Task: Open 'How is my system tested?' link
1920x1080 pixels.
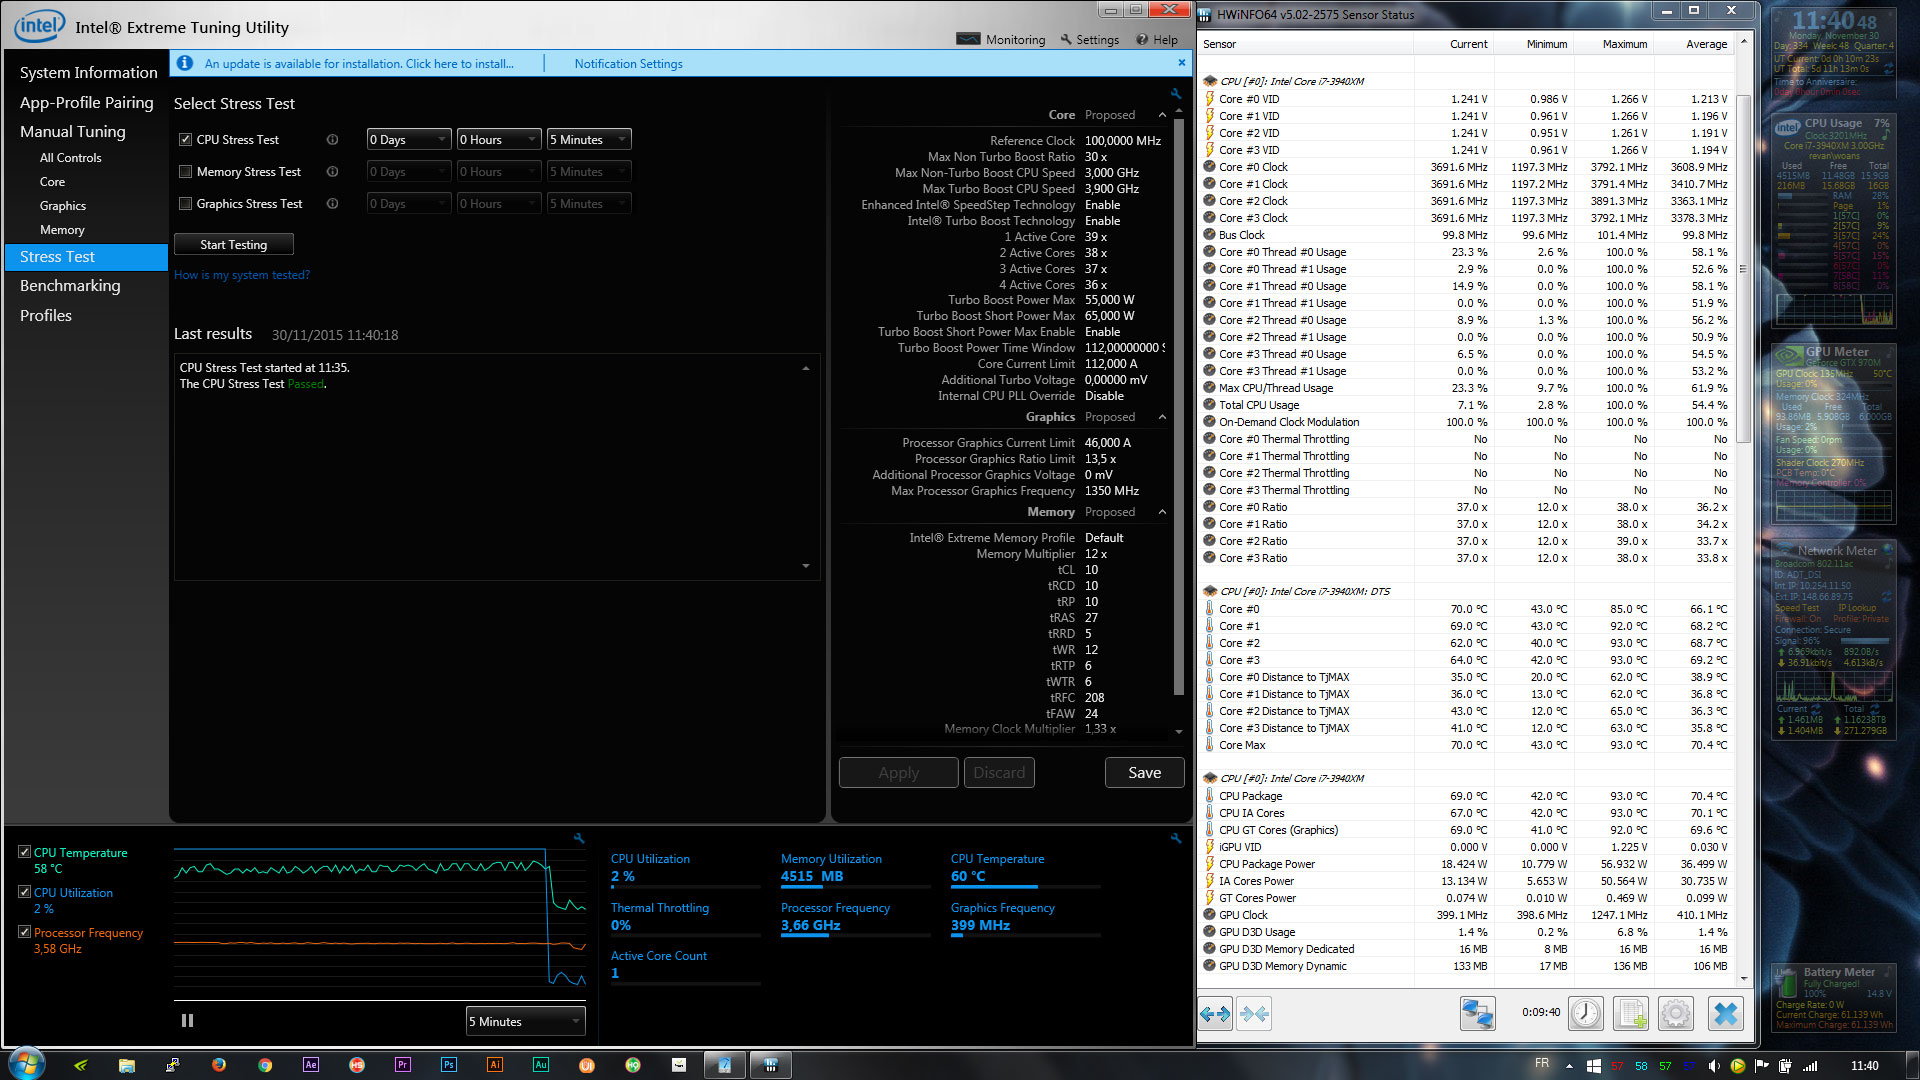Action: pyautogui.click(x=242, y=275)
